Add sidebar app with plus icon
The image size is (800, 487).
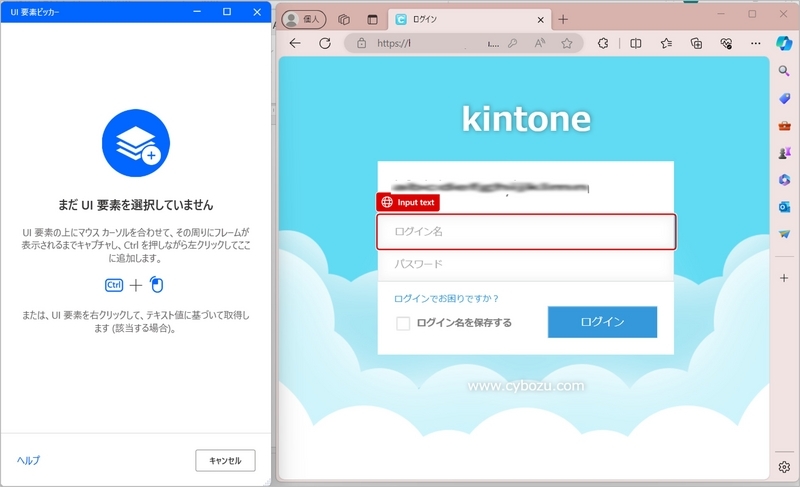(784, 278)
